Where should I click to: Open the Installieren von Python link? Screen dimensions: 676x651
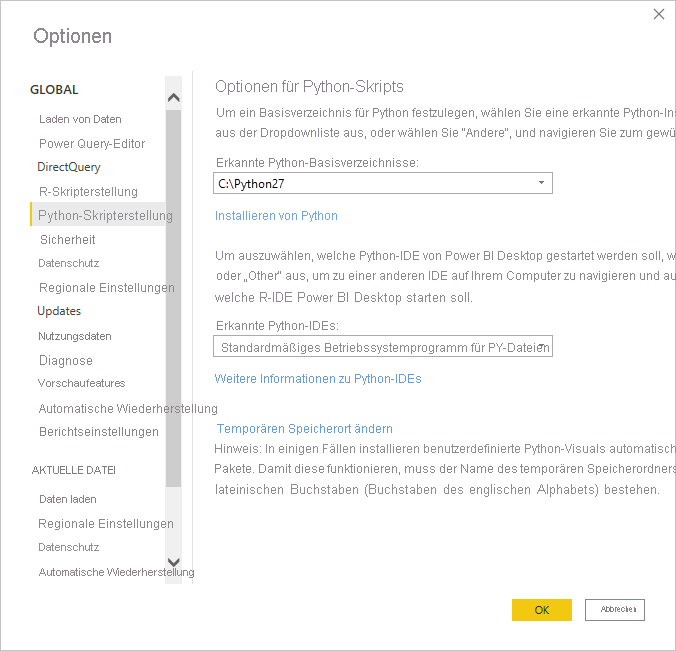tap(276, 216)
